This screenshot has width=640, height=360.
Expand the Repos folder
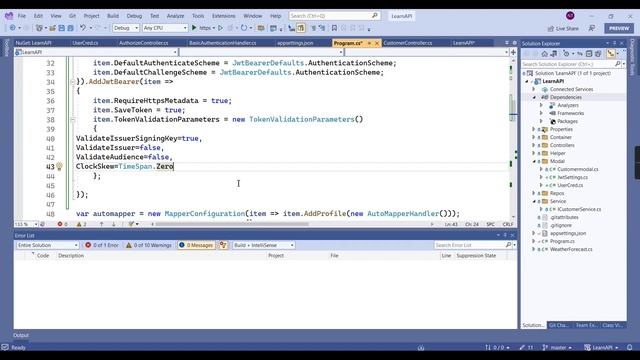(534, 193)
